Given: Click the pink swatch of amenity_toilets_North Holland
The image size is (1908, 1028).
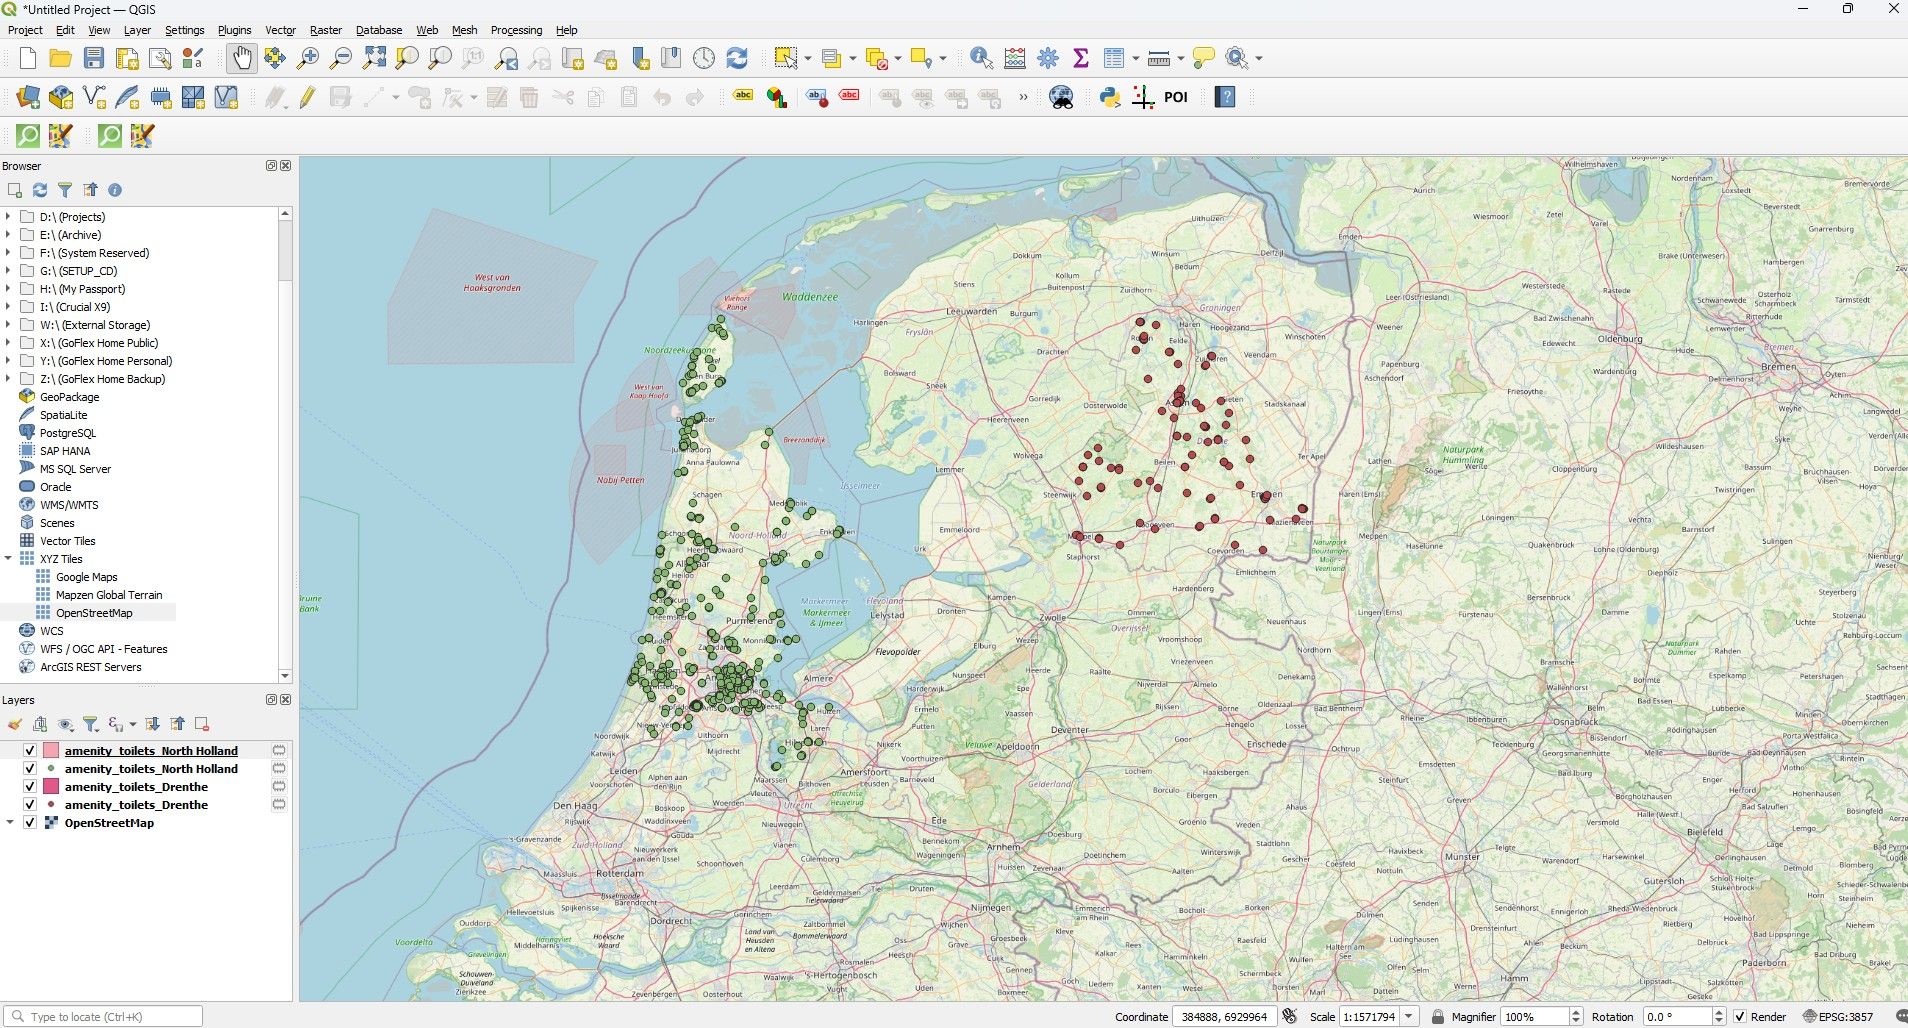Looking at the screenshot, I should (x=49, y=750).
